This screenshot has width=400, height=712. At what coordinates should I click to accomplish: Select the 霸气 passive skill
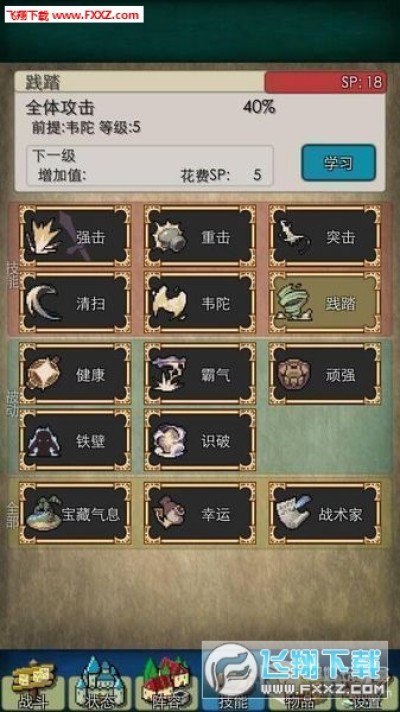200,374
